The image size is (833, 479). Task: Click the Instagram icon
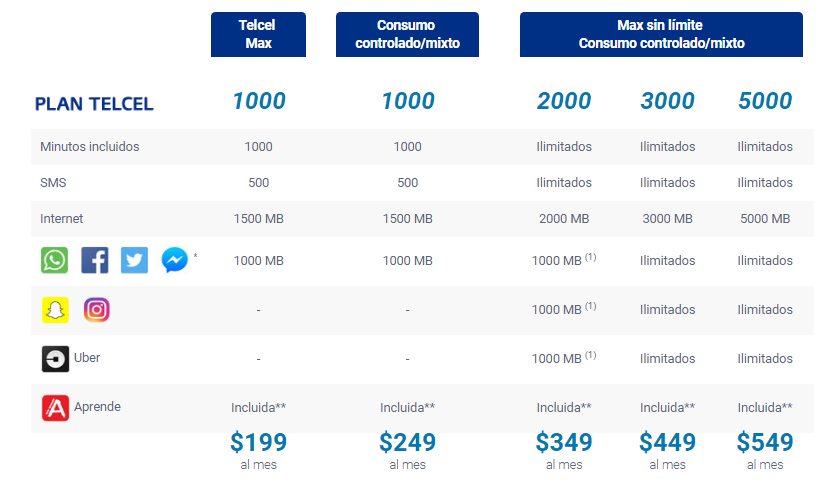click(x=96, y=310)
